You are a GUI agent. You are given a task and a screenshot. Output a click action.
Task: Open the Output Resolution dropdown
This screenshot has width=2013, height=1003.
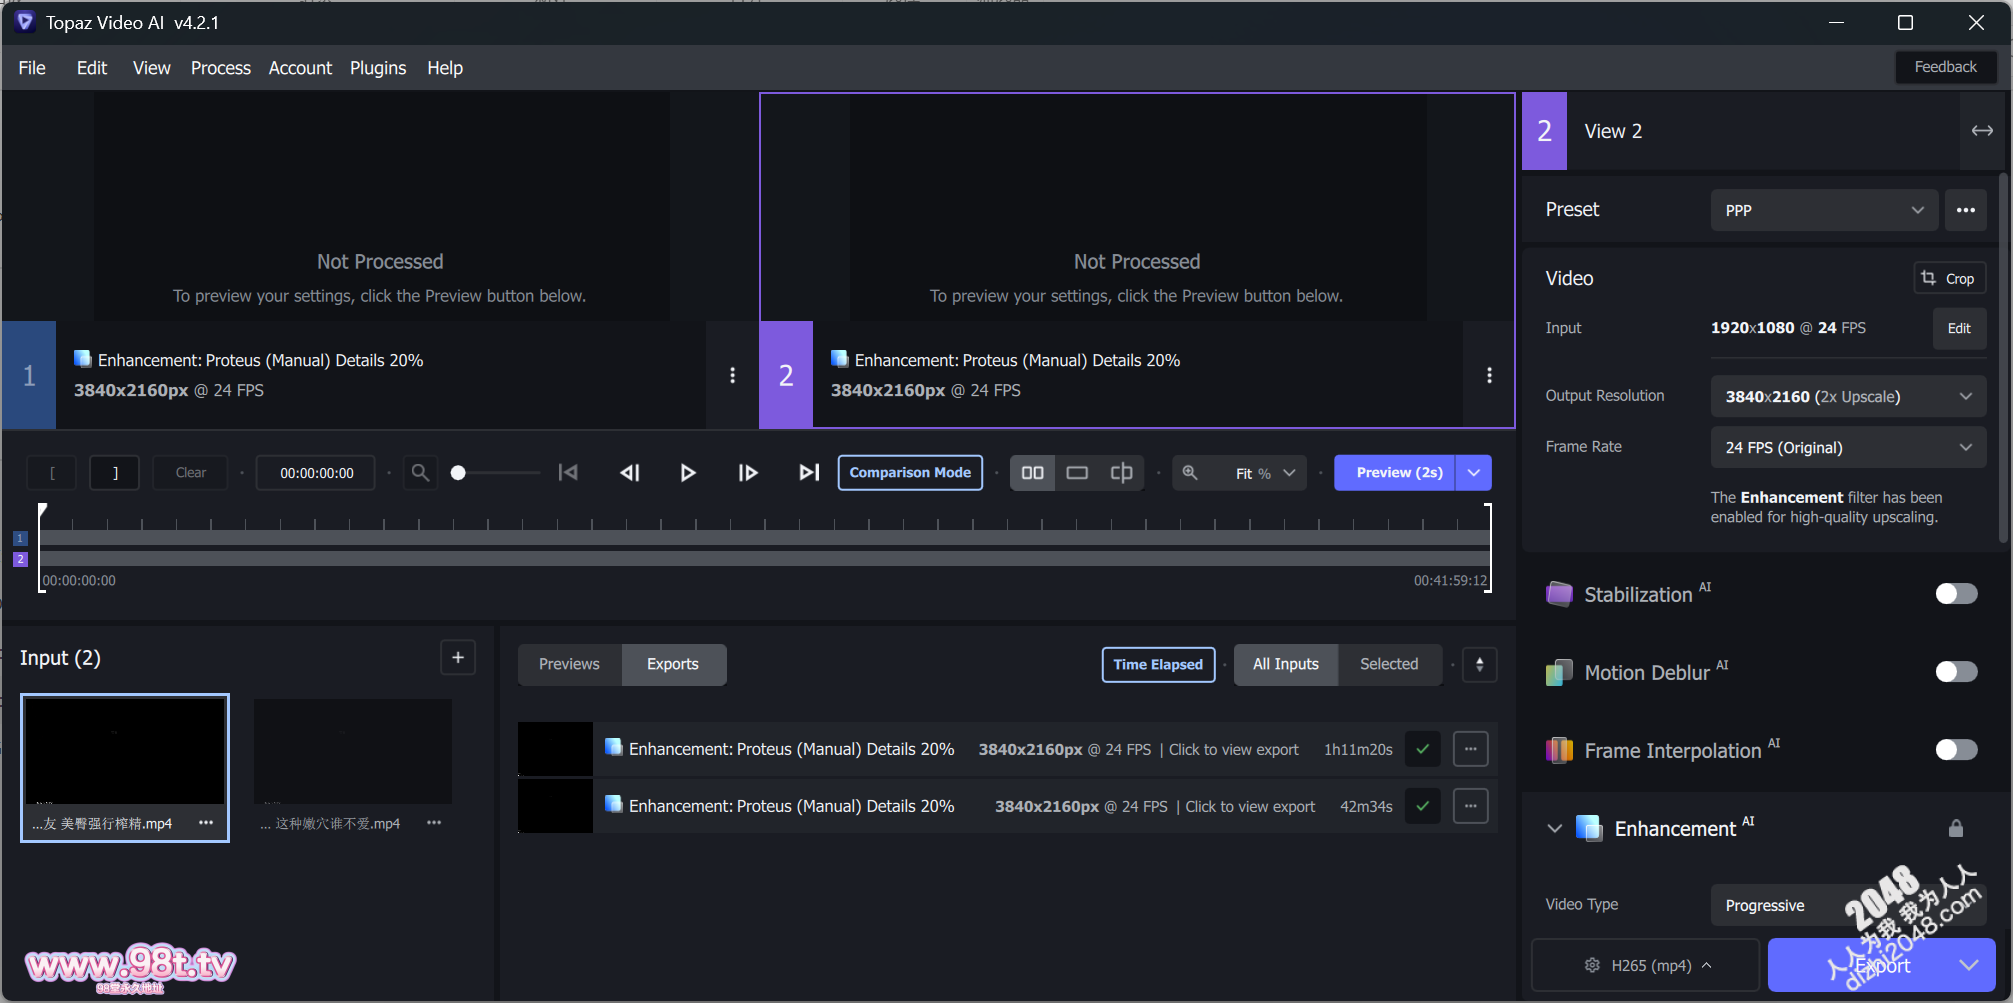point(1847,397)
